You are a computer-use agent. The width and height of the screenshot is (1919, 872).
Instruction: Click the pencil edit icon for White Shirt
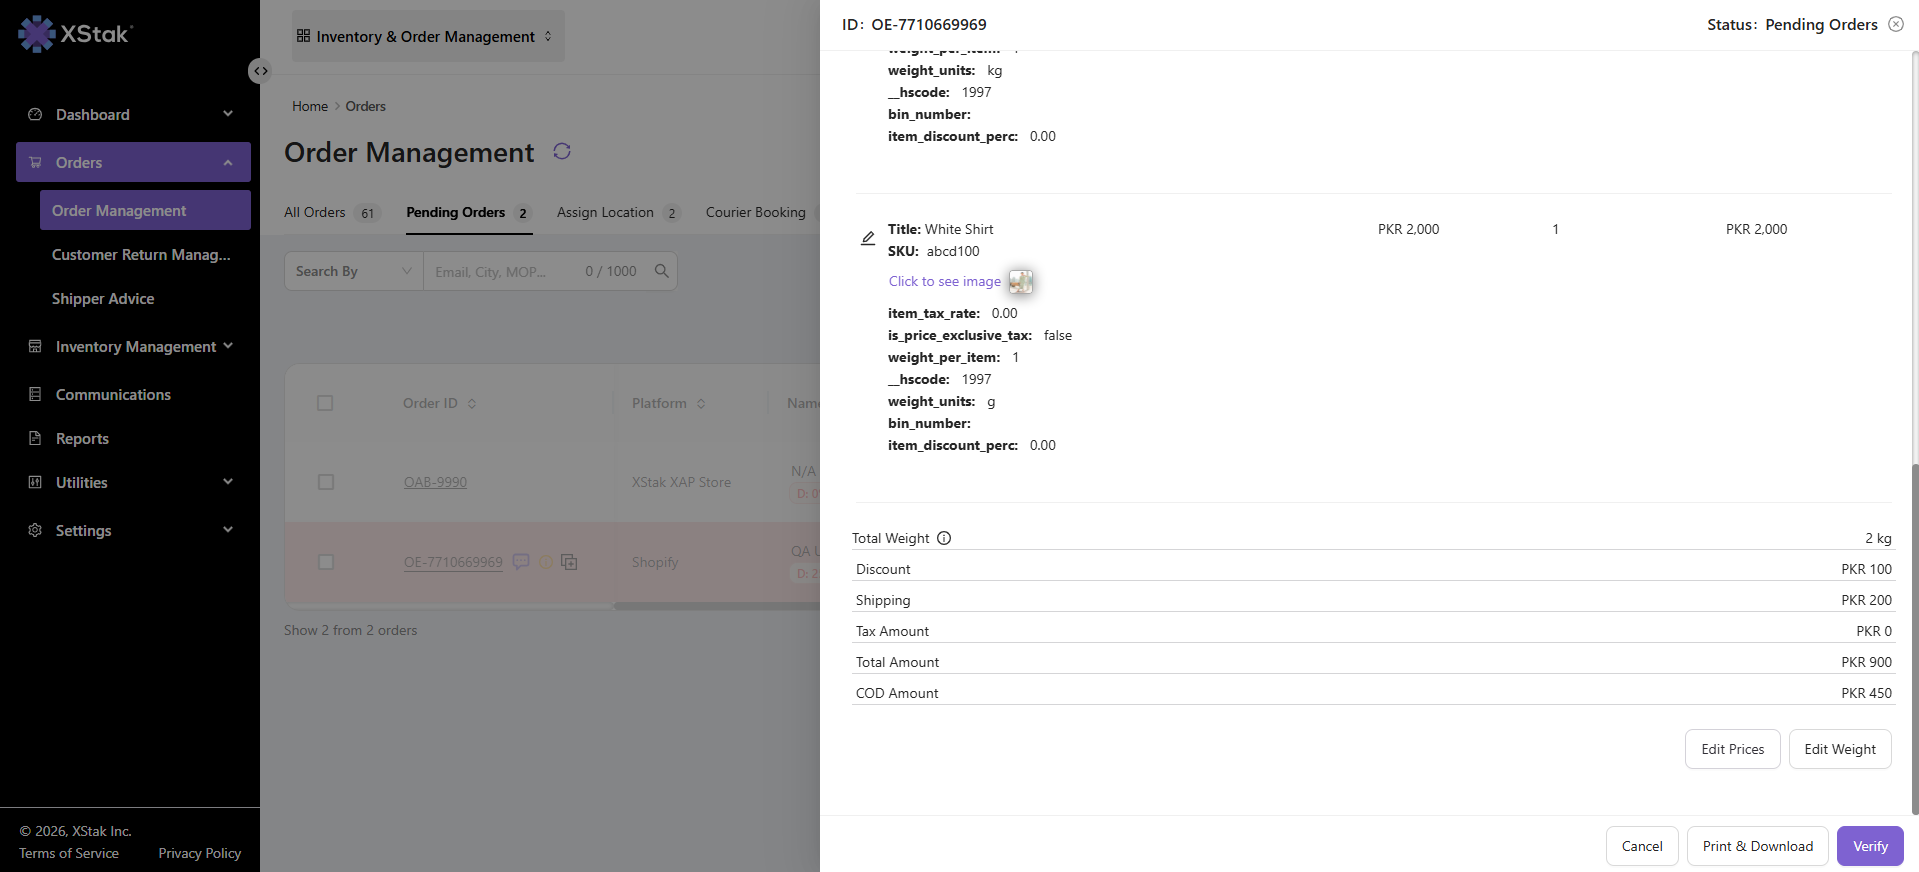pyautogui.click(x=868, y=238)
